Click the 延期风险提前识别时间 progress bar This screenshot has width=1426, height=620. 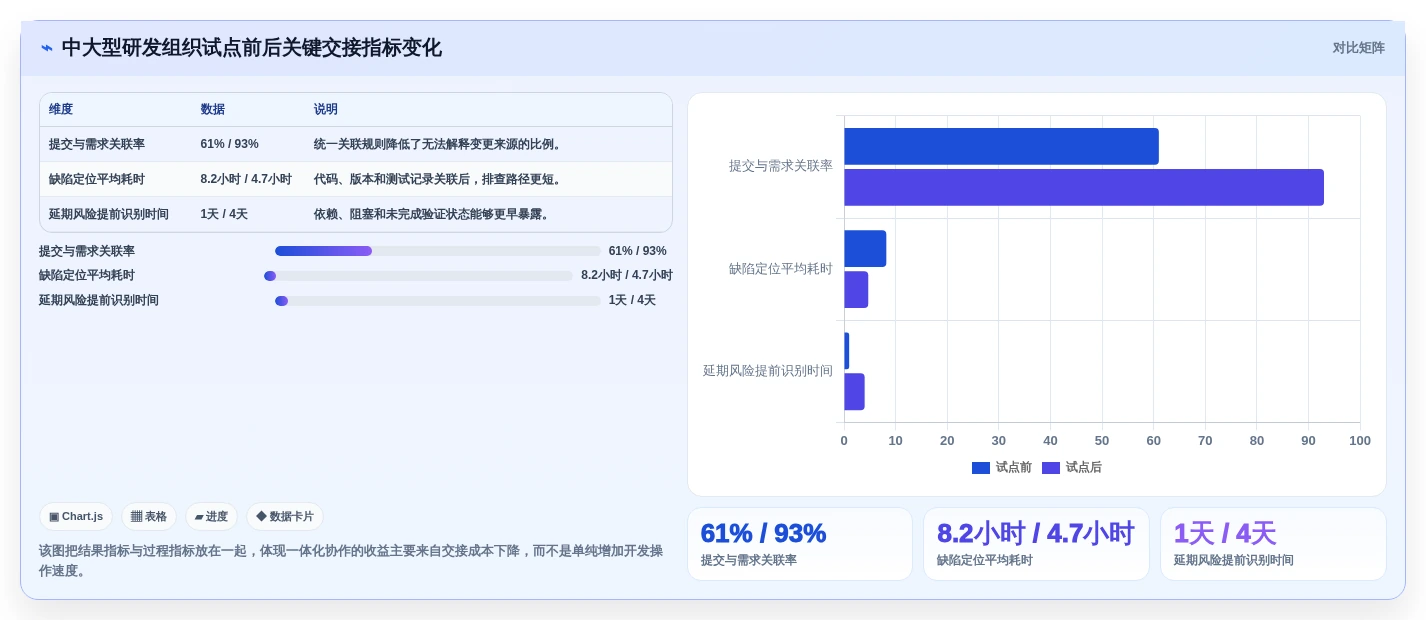[x=438, y=301]
